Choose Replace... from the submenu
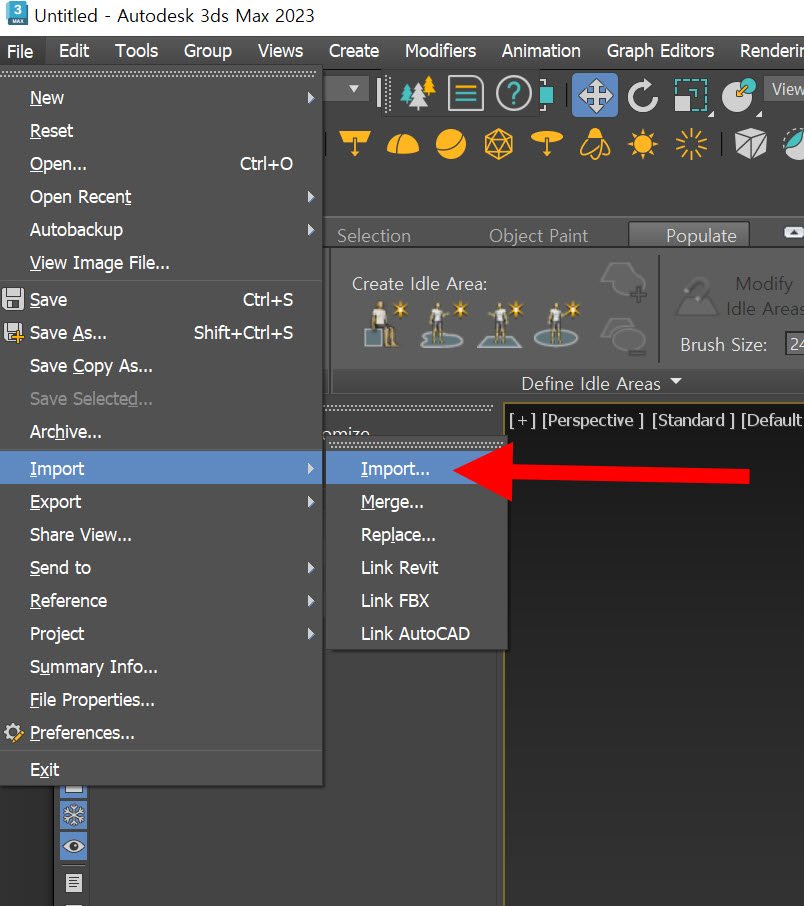Image resolution: width=804 pixels, height=906 pixels. coord(416,534)
